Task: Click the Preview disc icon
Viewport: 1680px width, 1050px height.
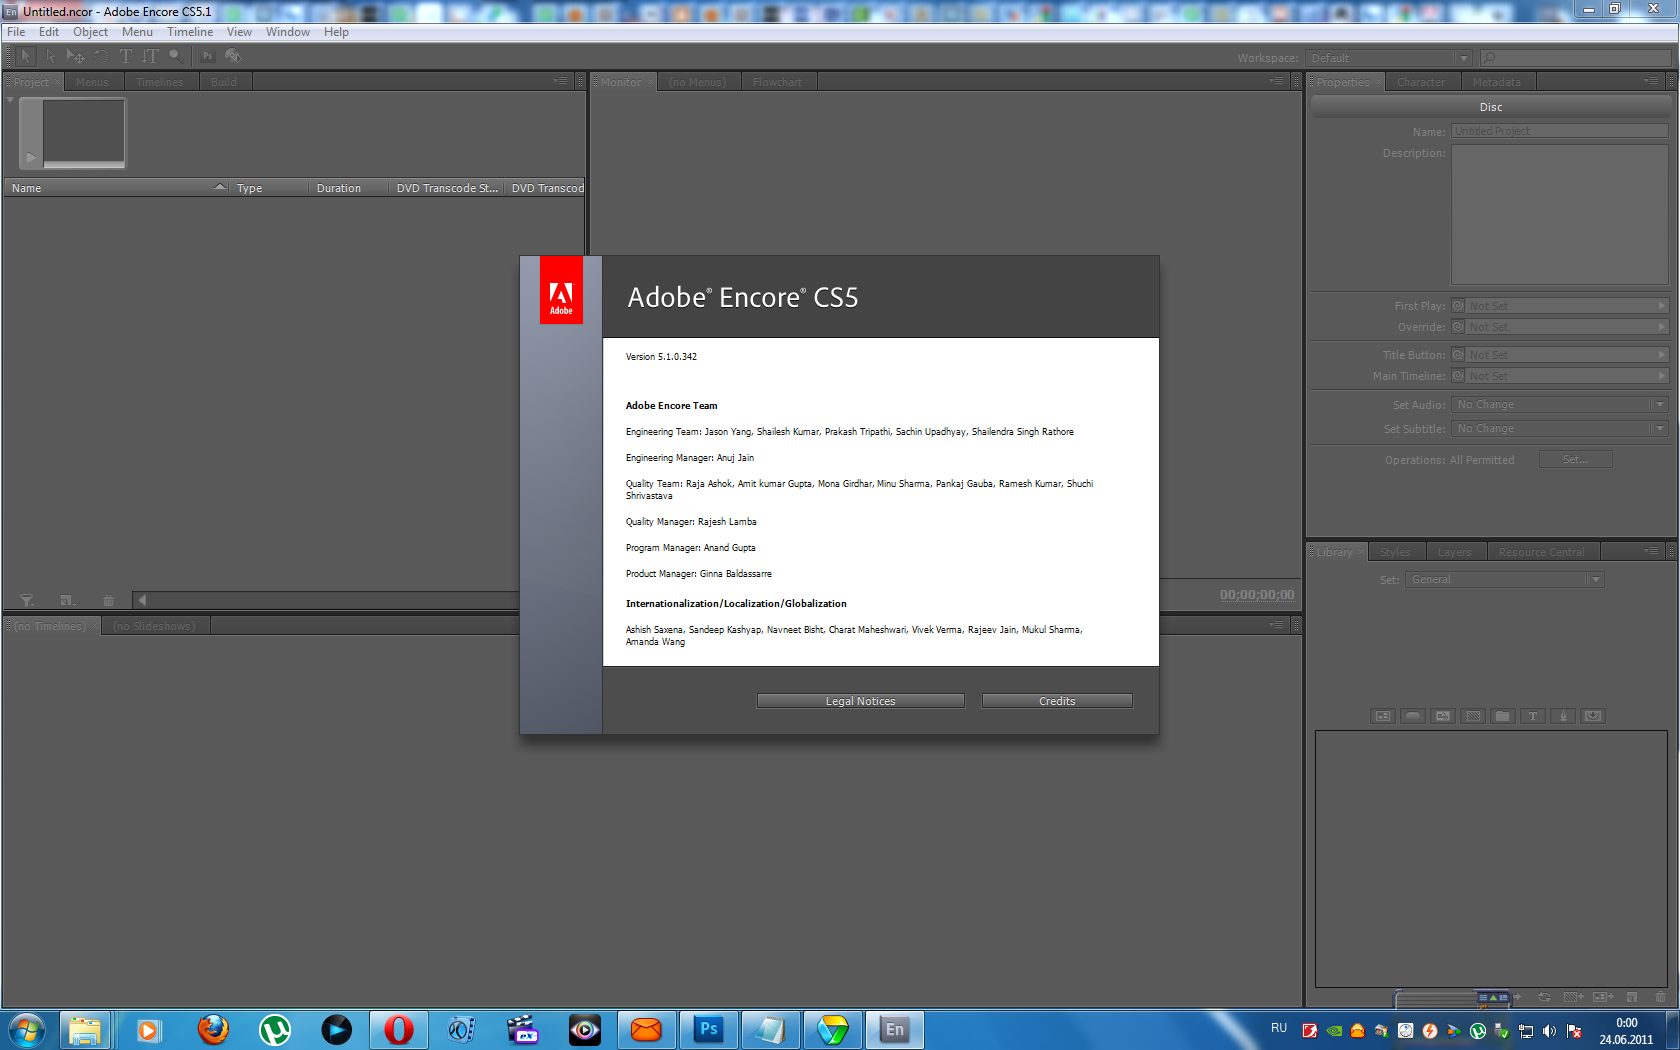Action: 233,56
